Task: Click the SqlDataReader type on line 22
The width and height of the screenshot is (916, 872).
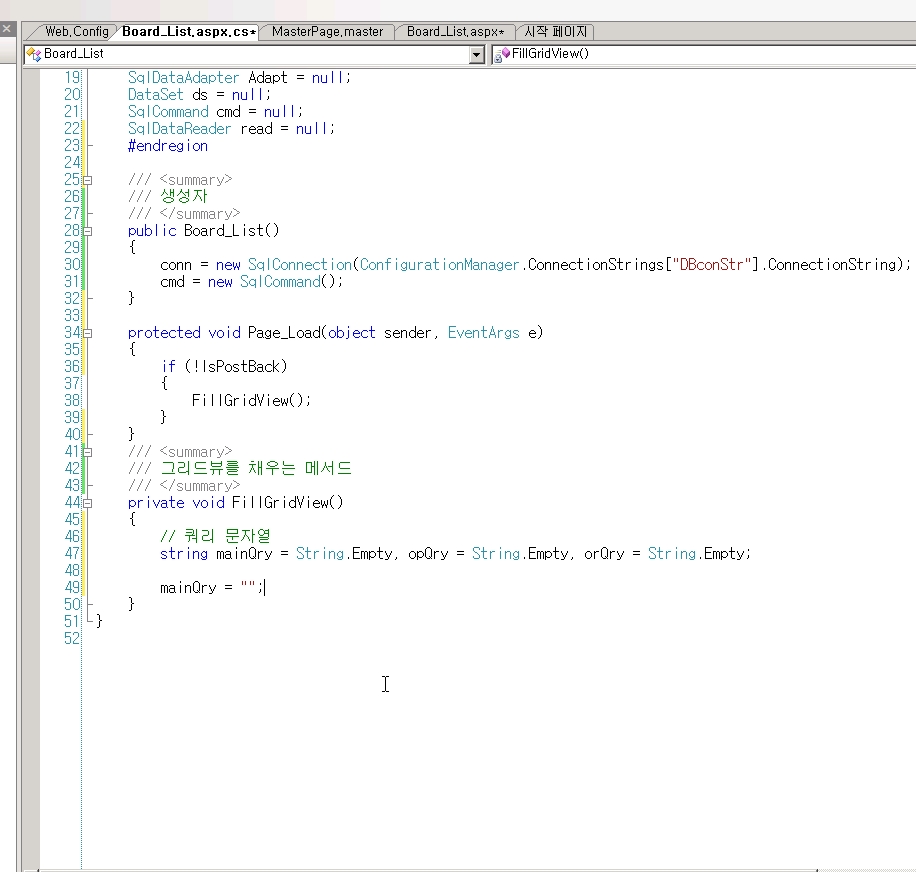Action: [179, 128]
